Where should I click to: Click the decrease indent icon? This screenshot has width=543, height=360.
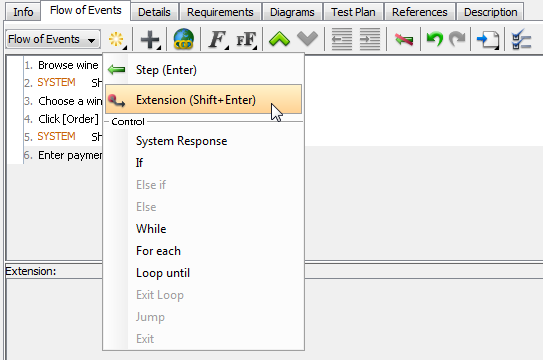point(341,39)
